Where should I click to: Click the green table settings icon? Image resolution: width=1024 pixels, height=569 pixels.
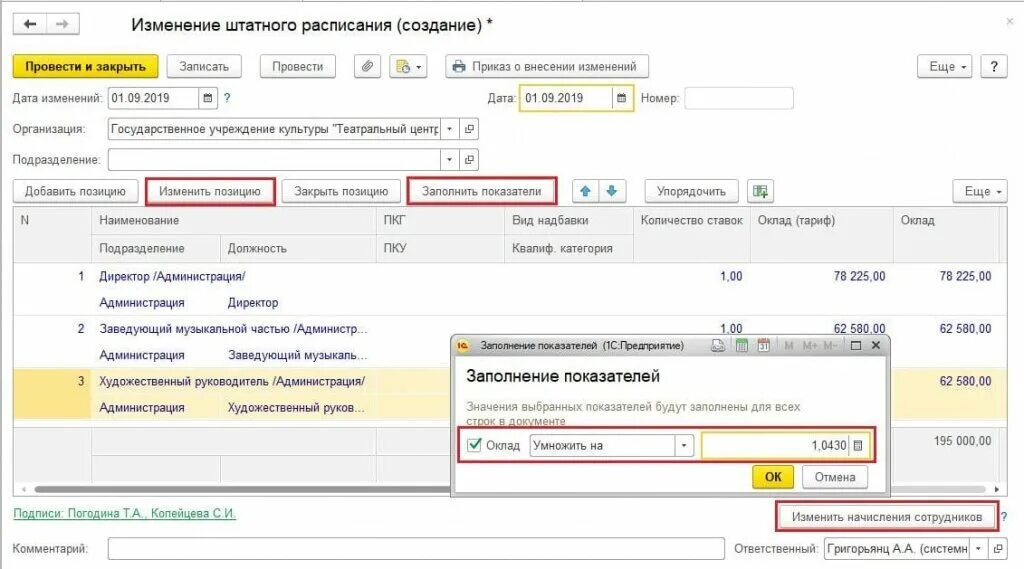(x=760, y=191)
